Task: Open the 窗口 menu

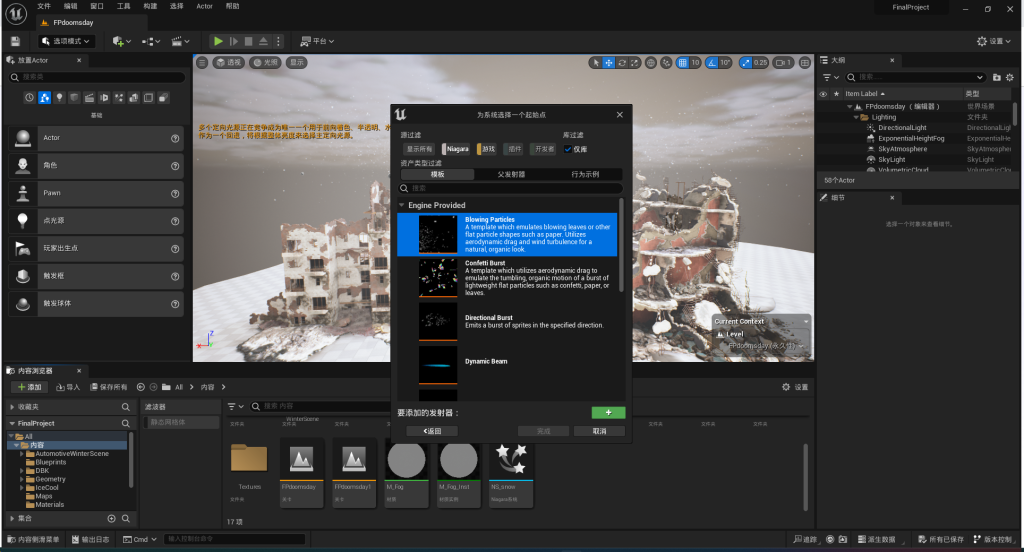Action: coord(97,7)
